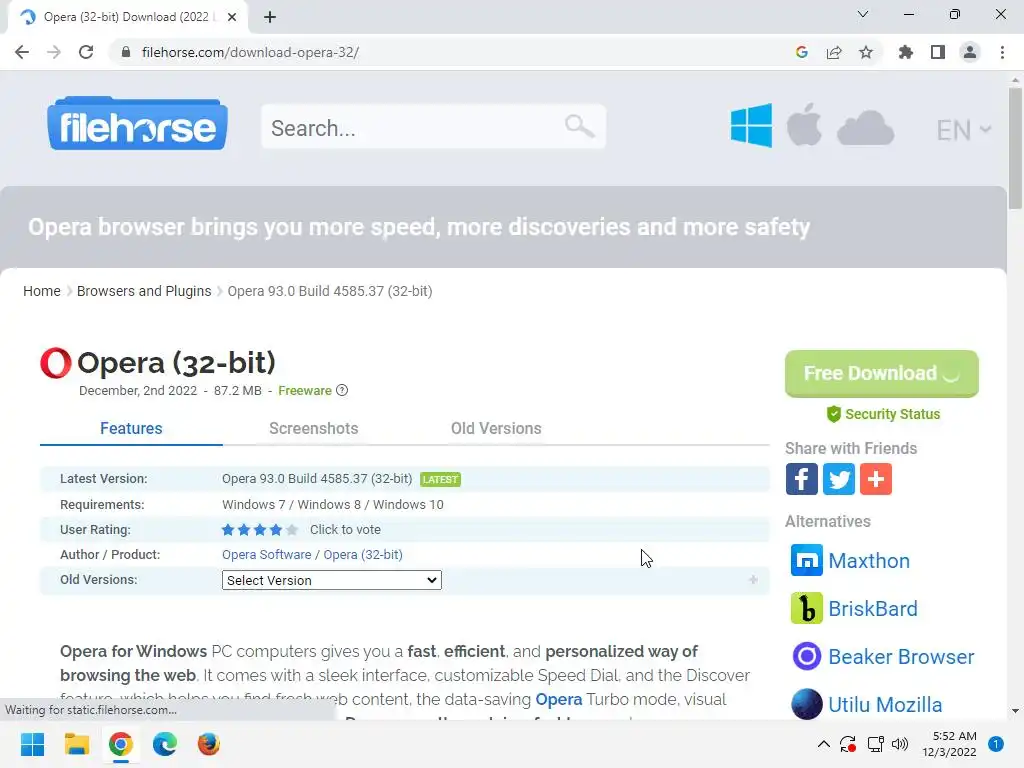
Task: Click the red Opera logo icon
Action: tap(56, 363)
